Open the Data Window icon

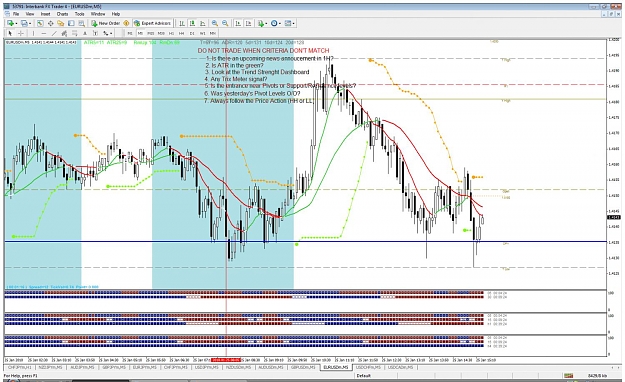pyautogui.click(x=51, y=24)
